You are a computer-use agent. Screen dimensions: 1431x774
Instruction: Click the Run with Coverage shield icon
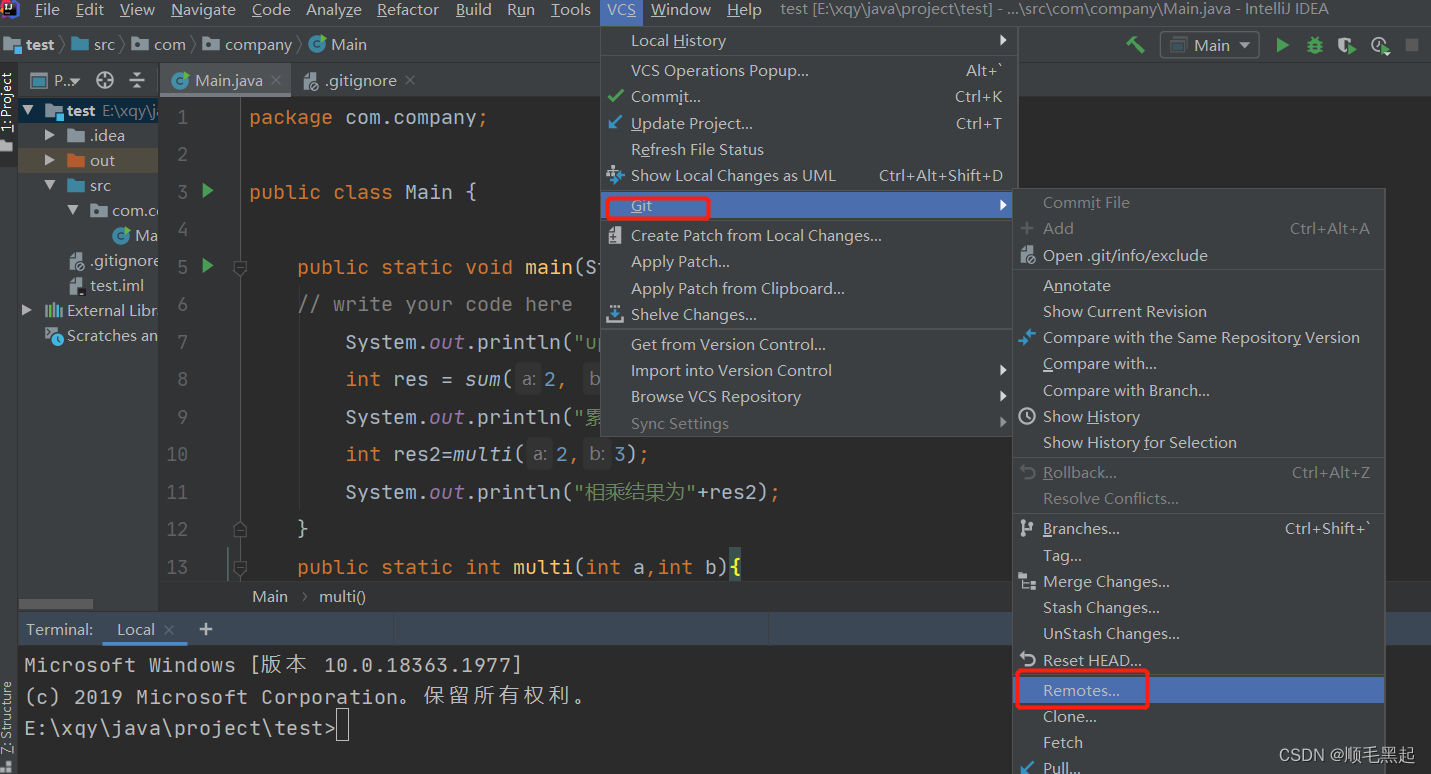coord(1347,45)
